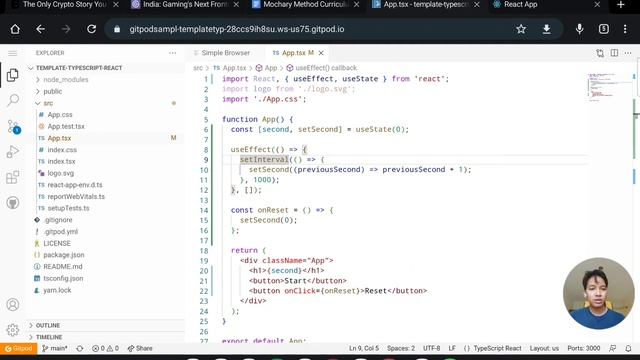Open Run and Debug view
This screenshot has width=640, height=360.
click(x=13, y=152)
